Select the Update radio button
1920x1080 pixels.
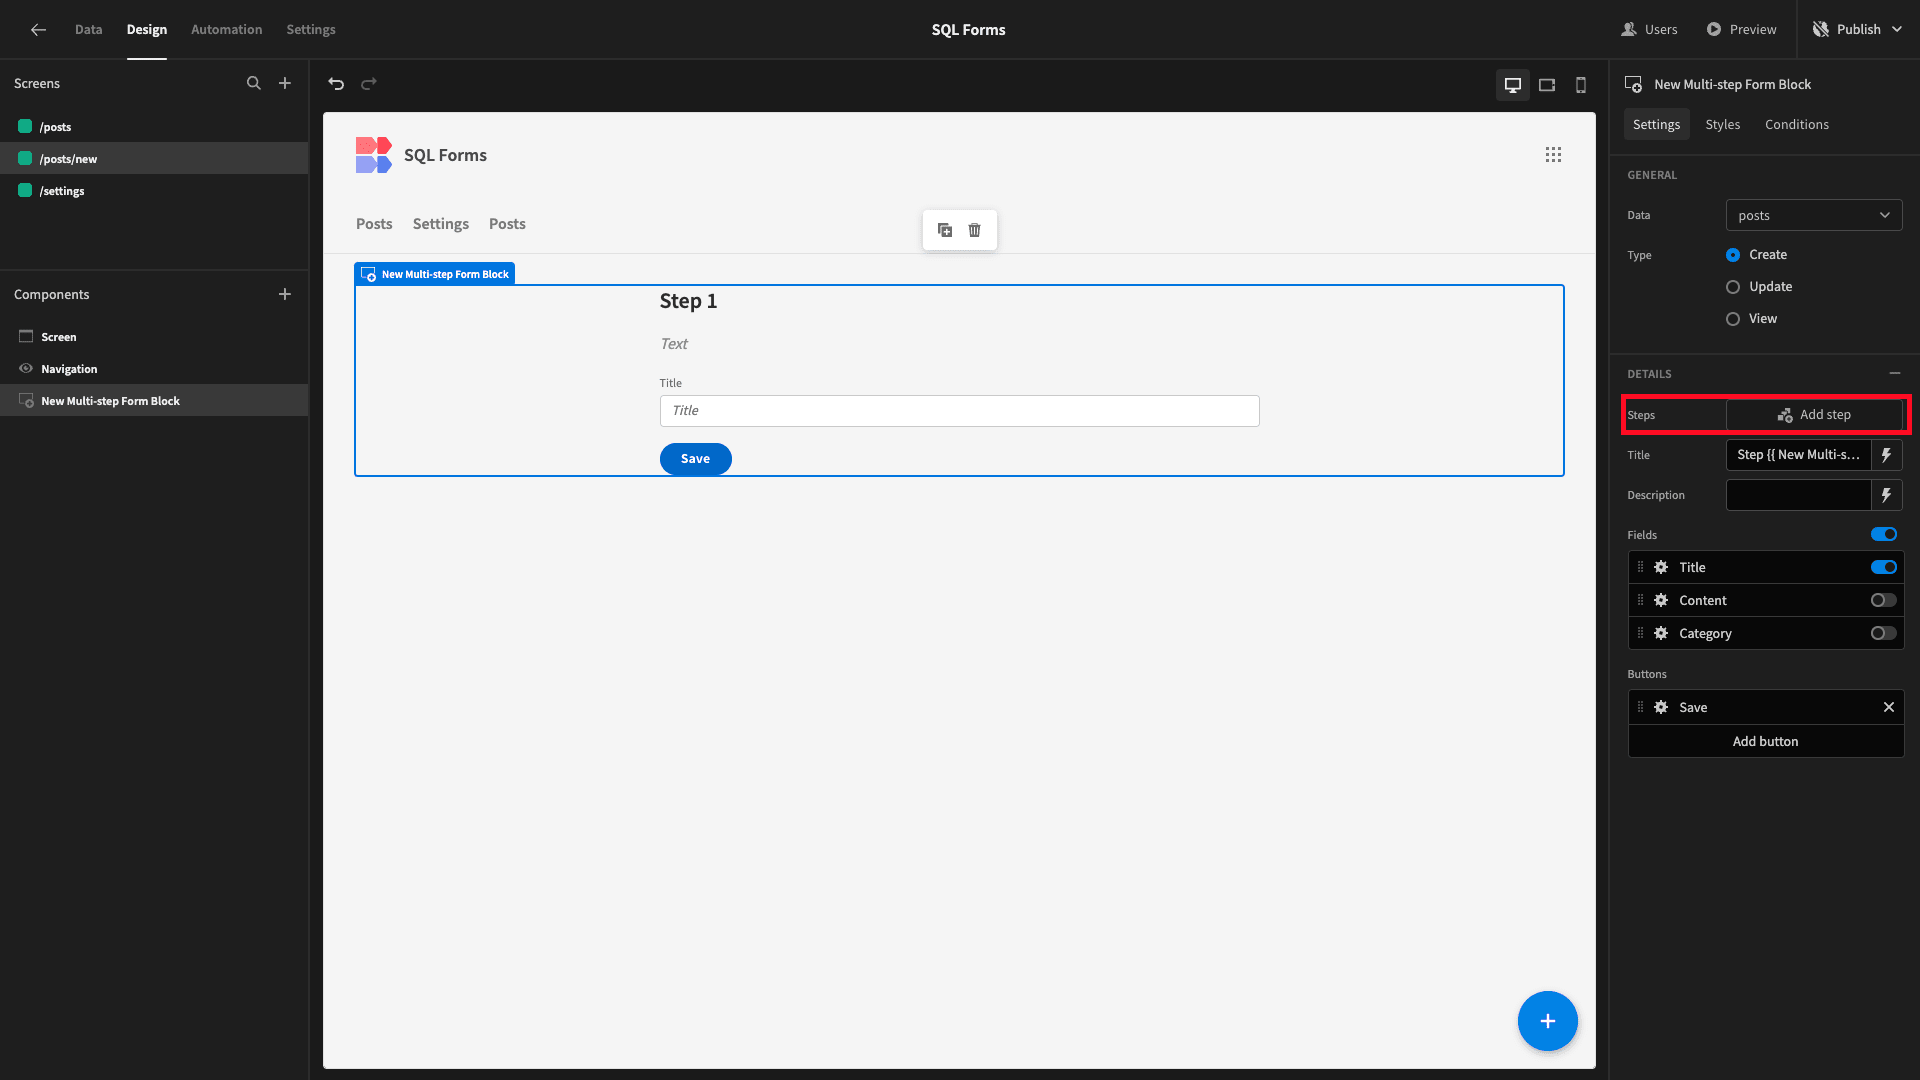(1733, 286)
